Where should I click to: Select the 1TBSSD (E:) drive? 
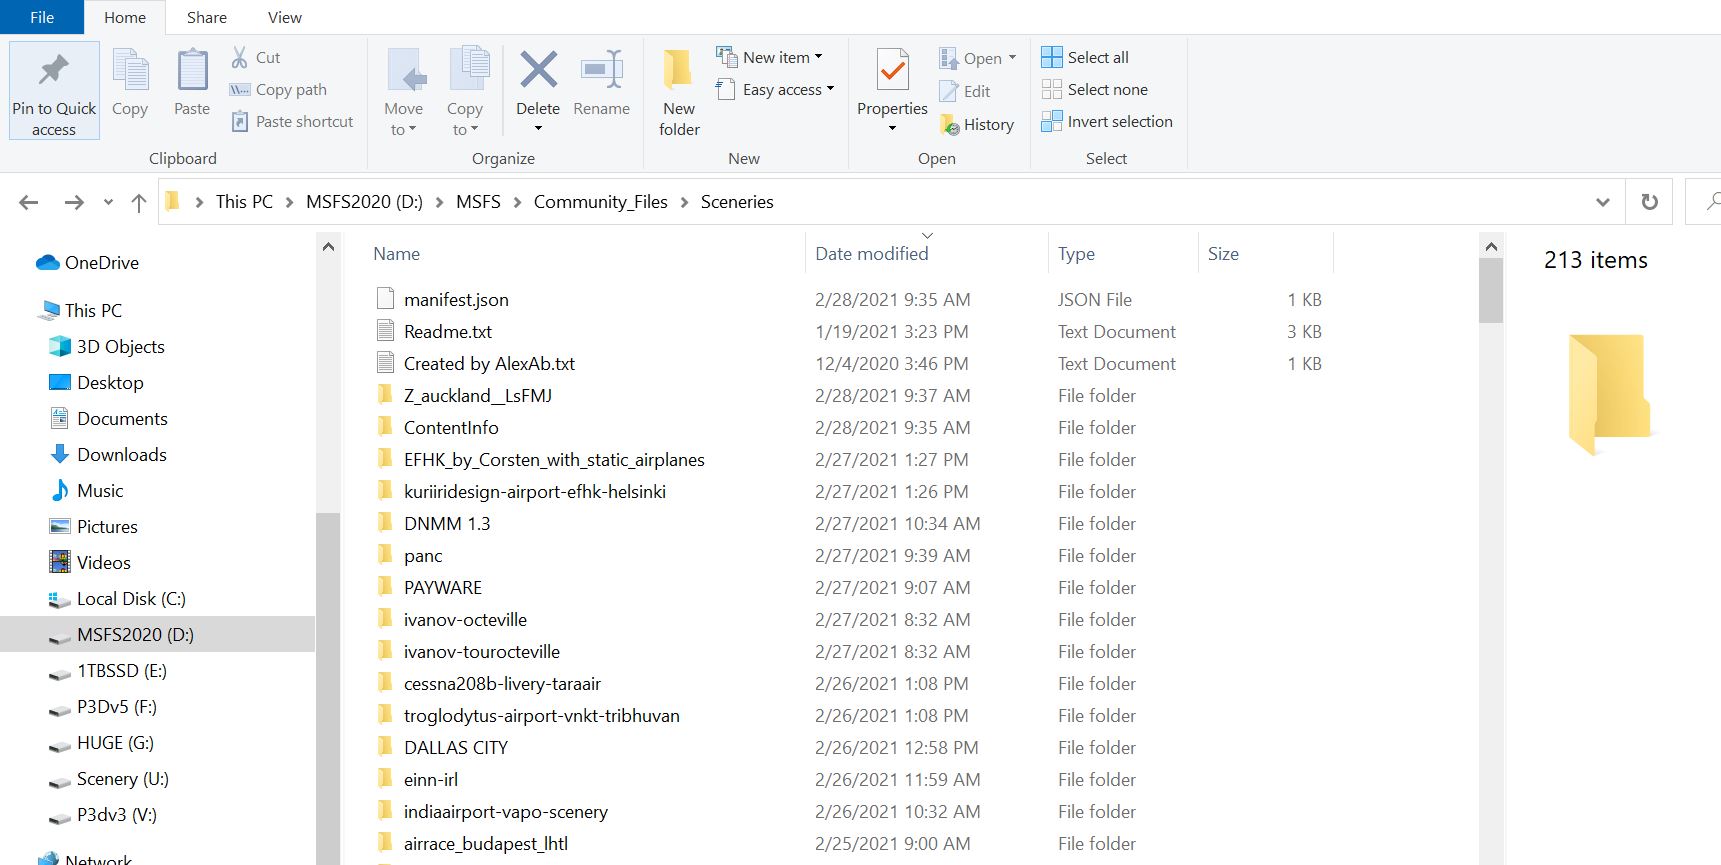click(x=108, y=670)
